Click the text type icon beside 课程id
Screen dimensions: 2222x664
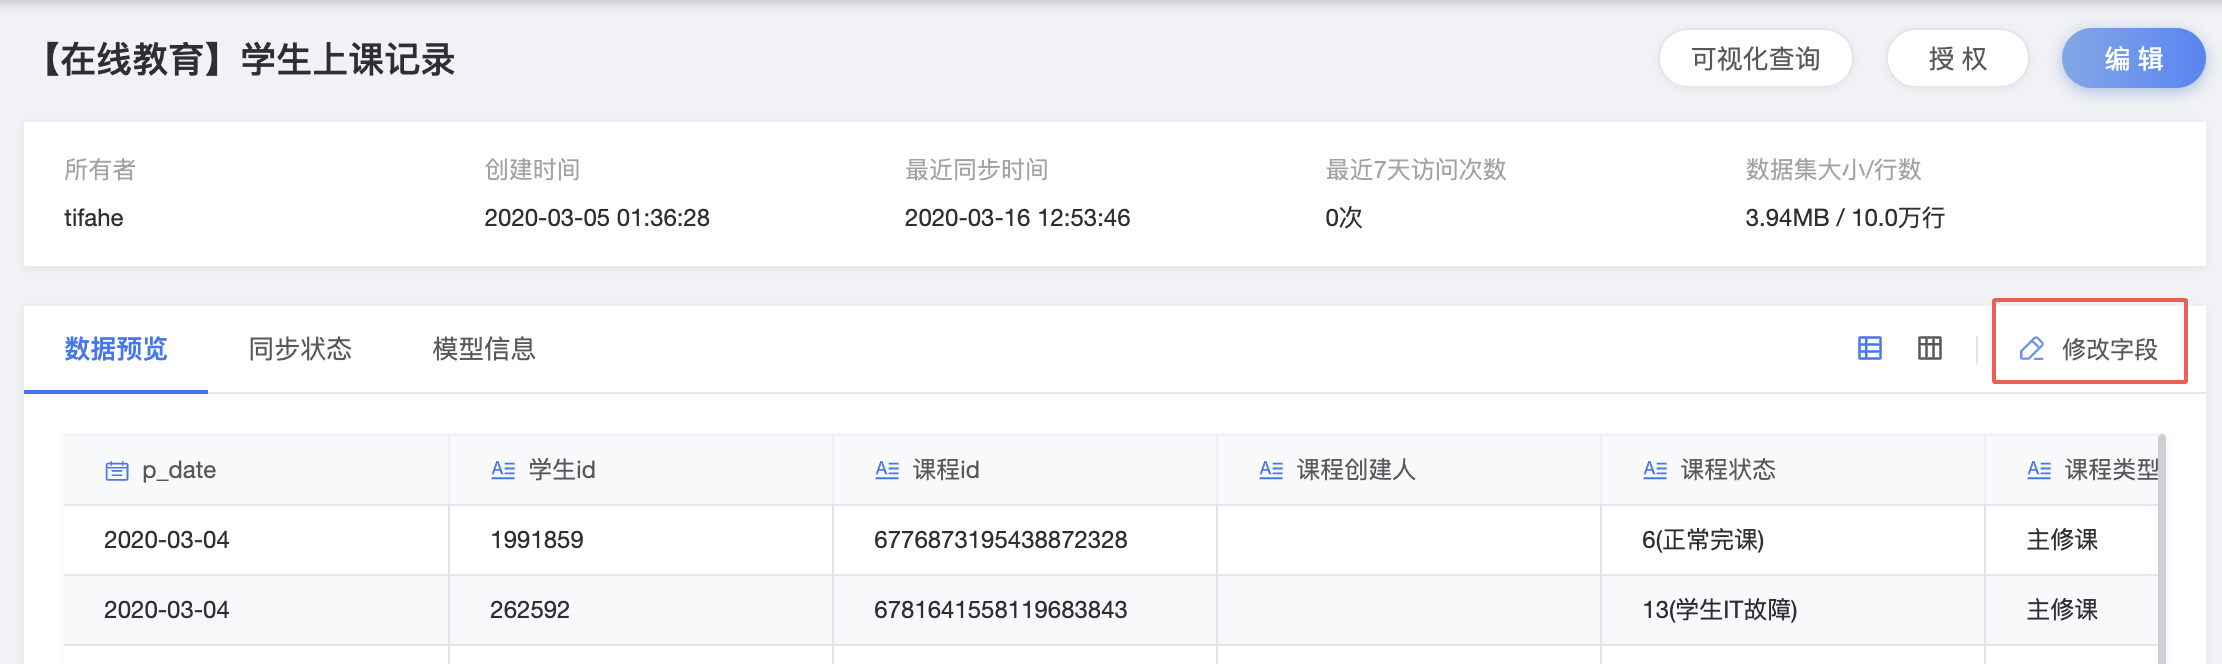click(x=887, y=470)
